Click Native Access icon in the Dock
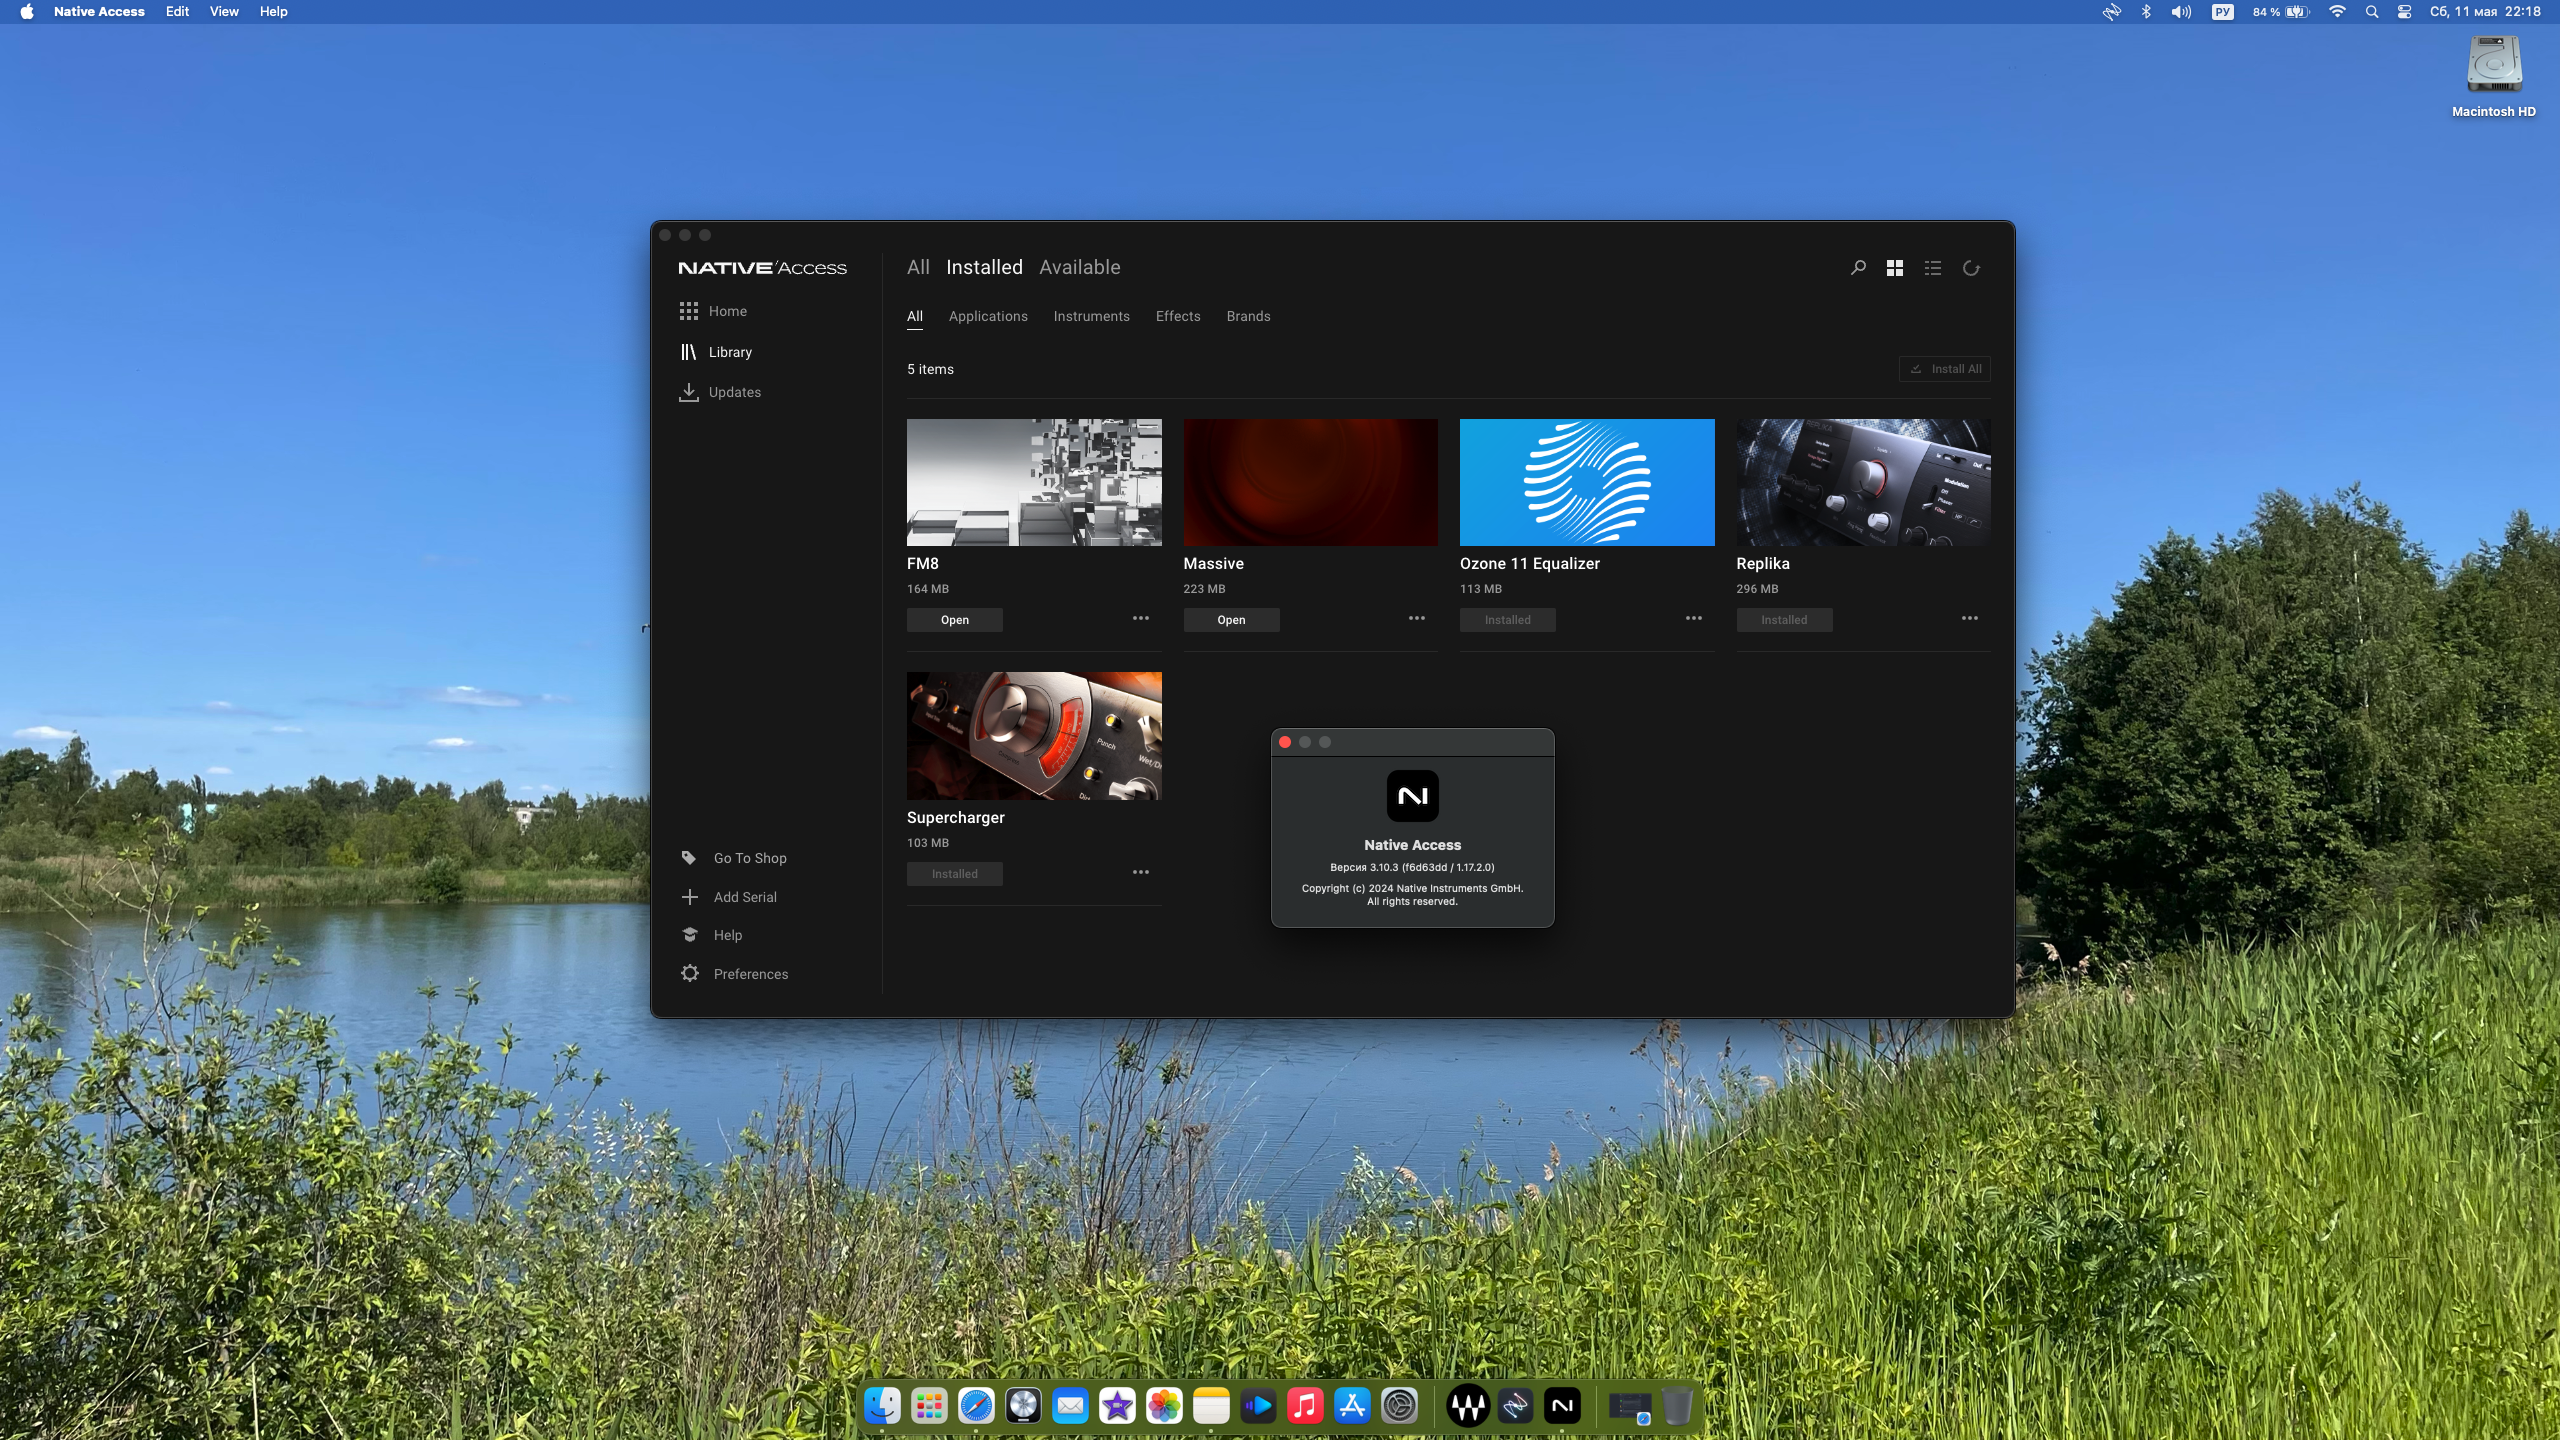The width and height of the screenshot is (2560, 1440). [1562, 1407]
